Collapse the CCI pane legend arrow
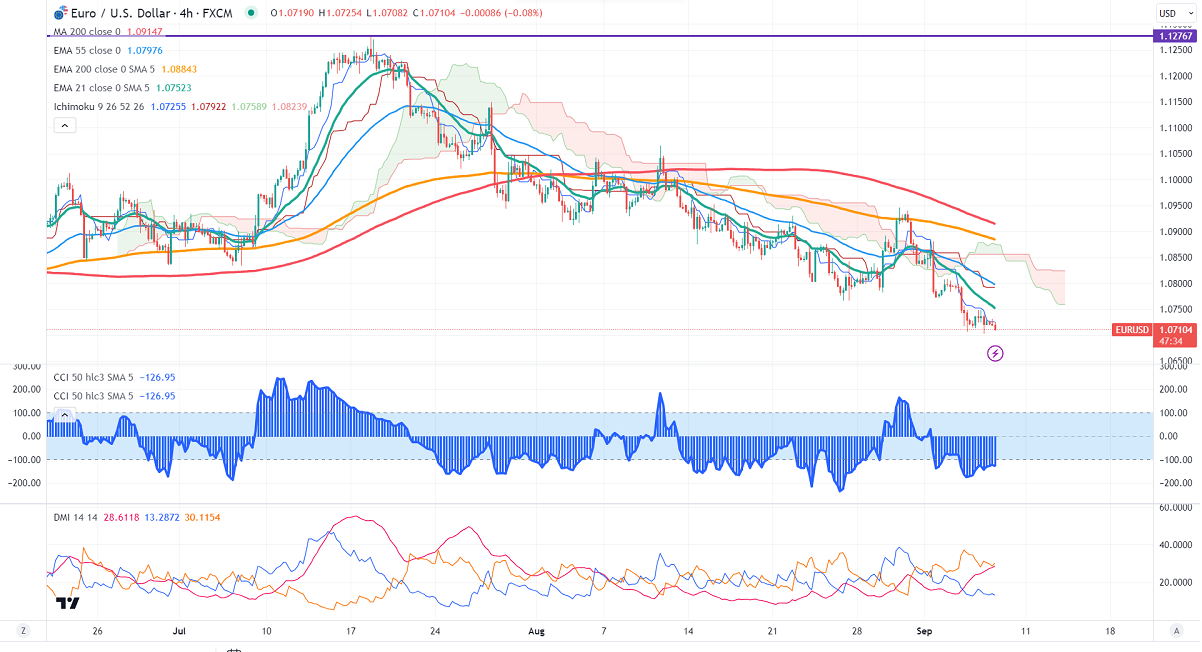The height and width of the screenshot is (652, 1202). pos(64,414)
